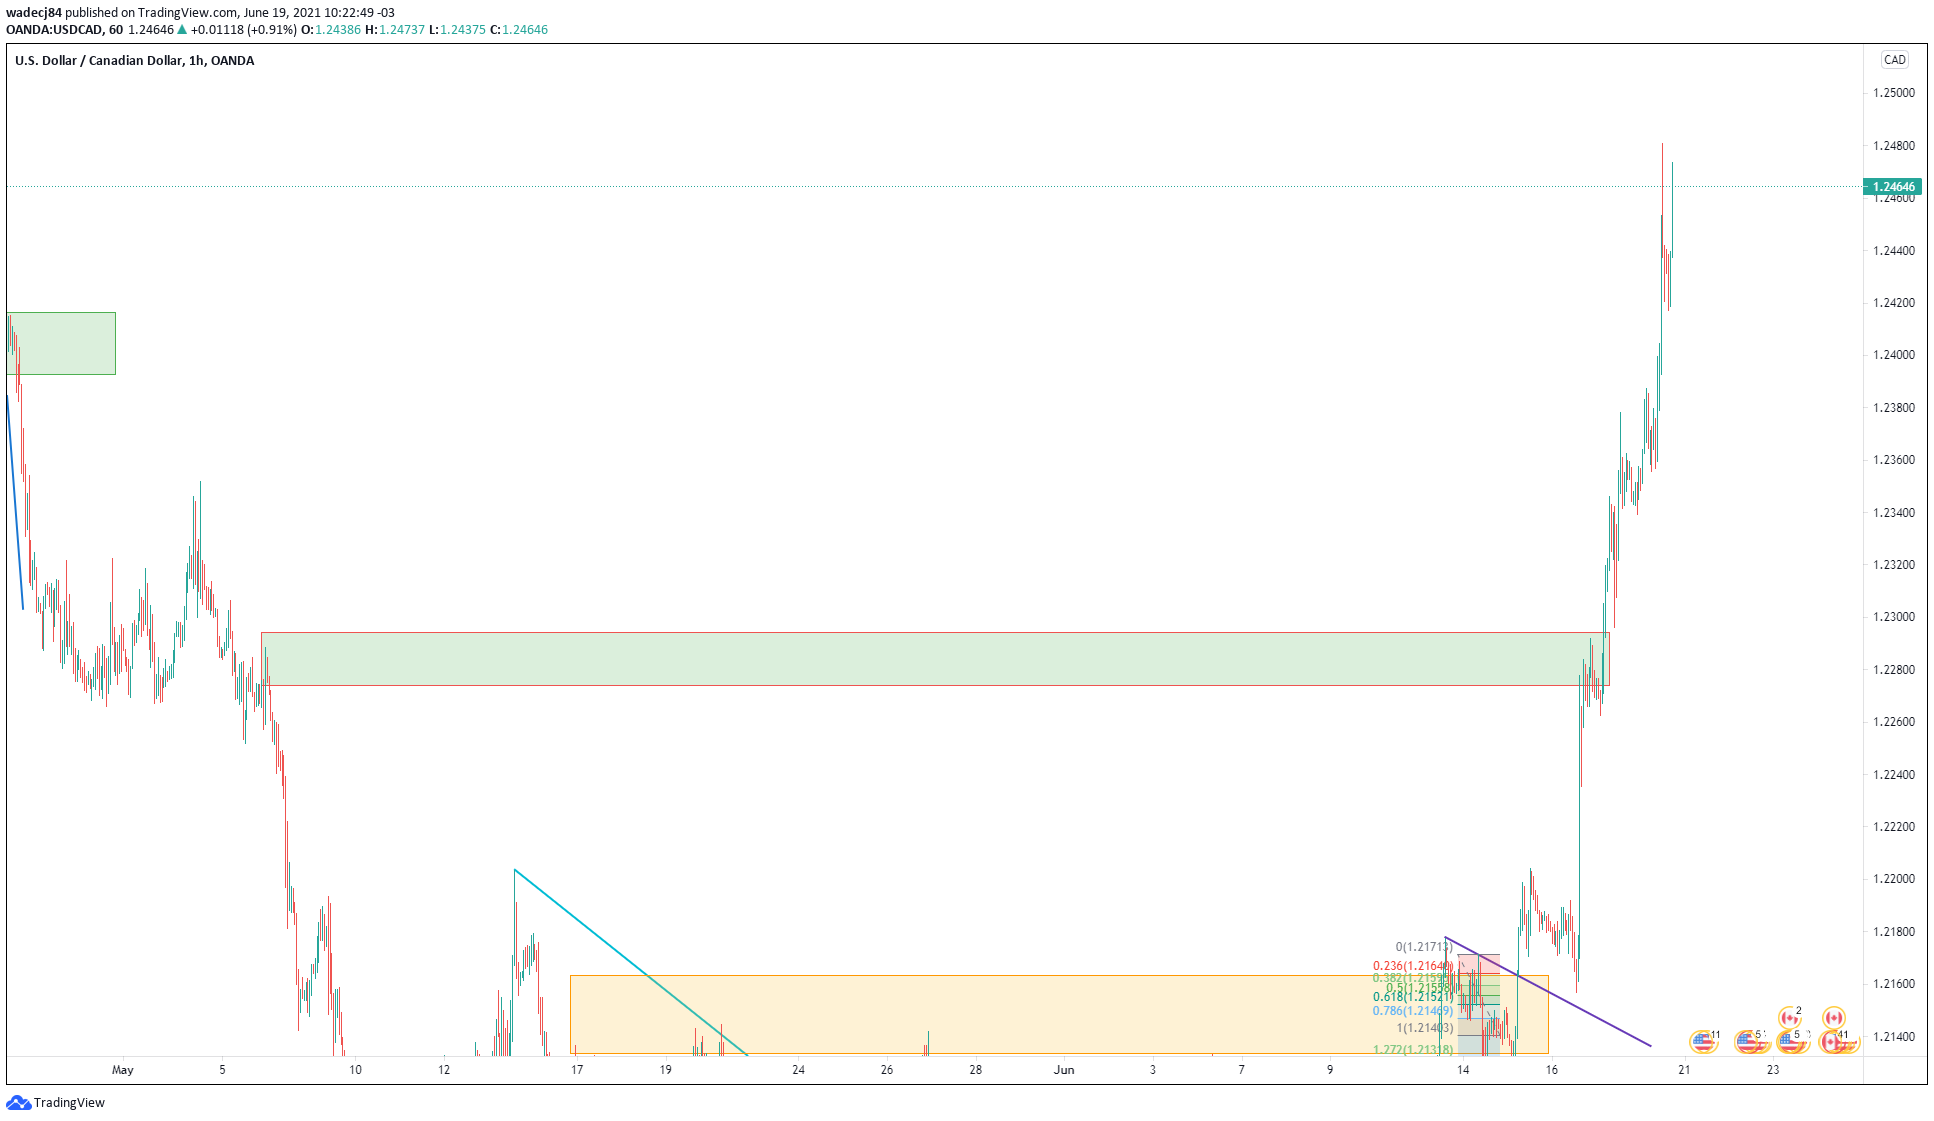
Task: Click the upper-right Canadian flag event without badge
Action: click(1833, 1018)
